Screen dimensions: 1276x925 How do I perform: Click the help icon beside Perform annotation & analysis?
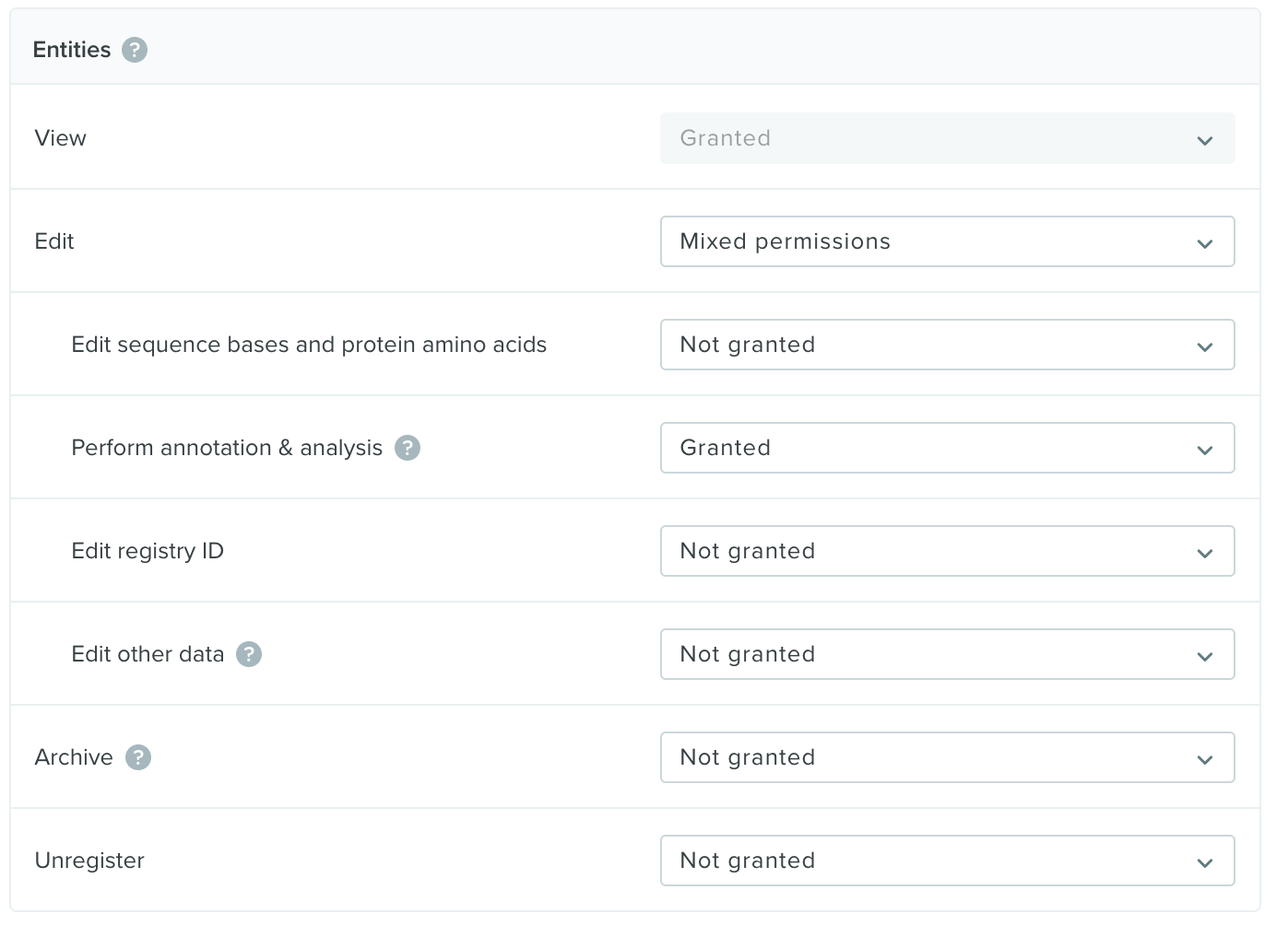tap(407, 448)
